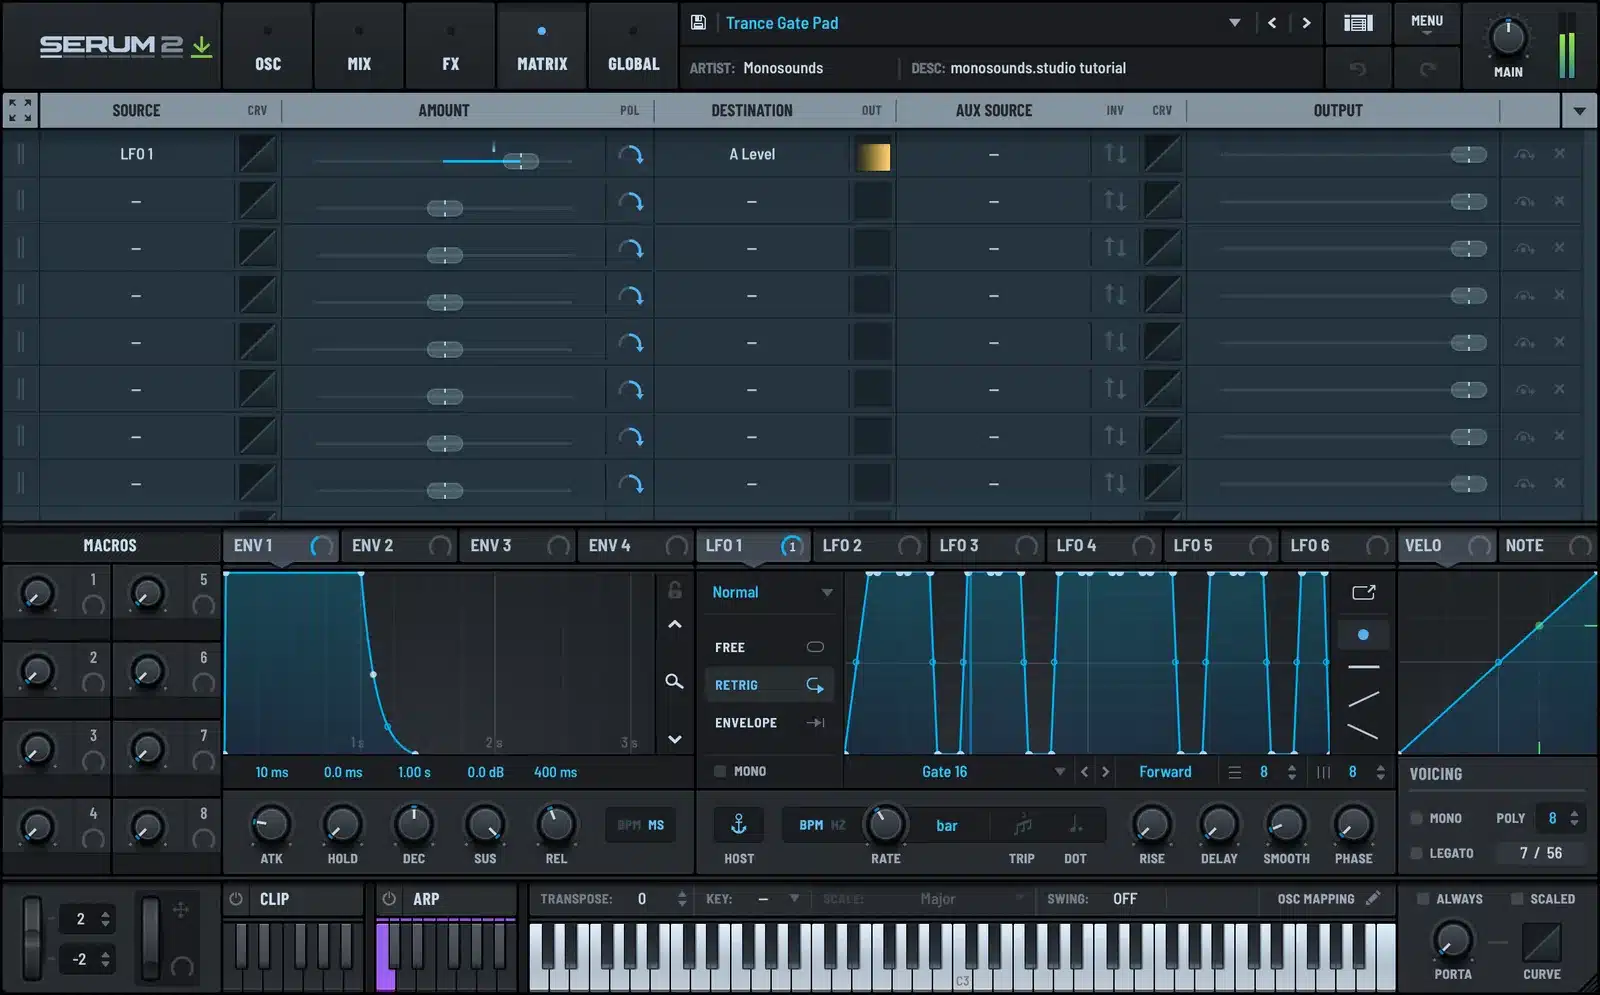Click the LFO1 row output slider
Screen dimensions: 1600x995
pyautogui.click(x=1354, y=154)
